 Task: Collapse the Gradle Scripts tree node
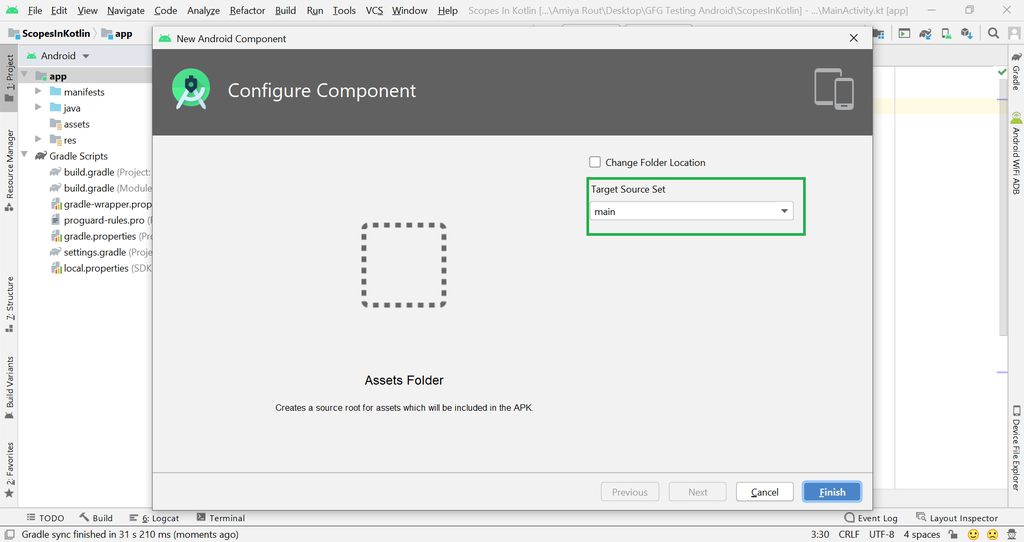tap(24, 155)
